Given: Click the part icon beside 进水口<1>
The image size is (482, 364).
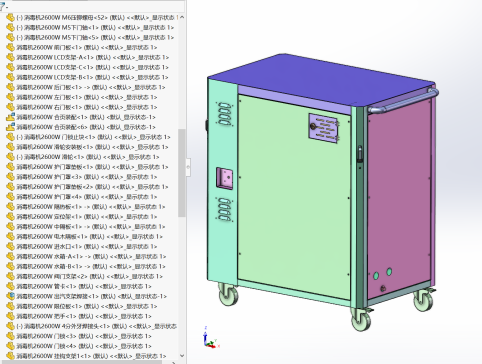Looking at the screenshot, I should point(10,246).
